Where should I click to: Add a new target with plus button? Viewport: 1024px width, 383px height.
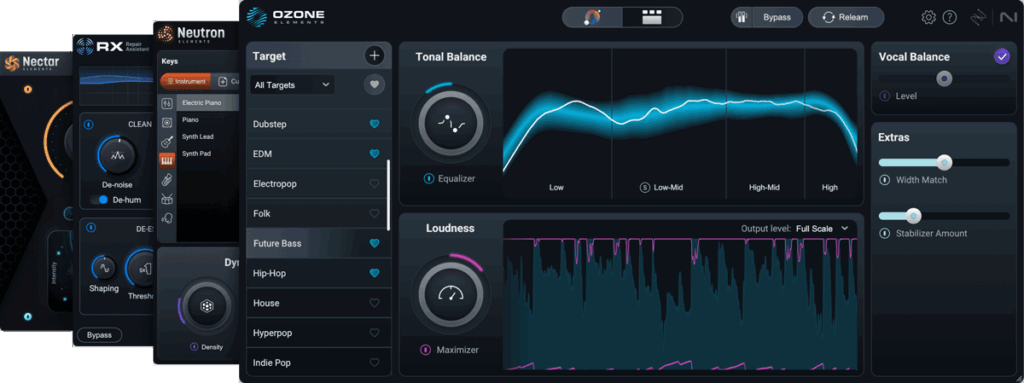(374, 56)
